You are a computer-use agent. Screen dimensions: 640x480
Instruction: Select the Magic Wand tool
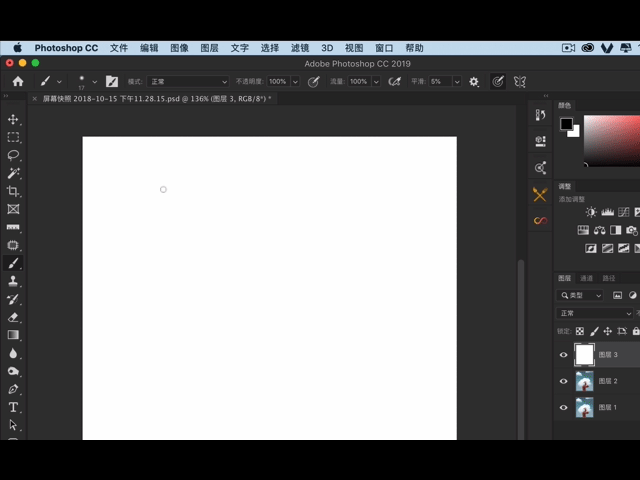tap(13, 173)
